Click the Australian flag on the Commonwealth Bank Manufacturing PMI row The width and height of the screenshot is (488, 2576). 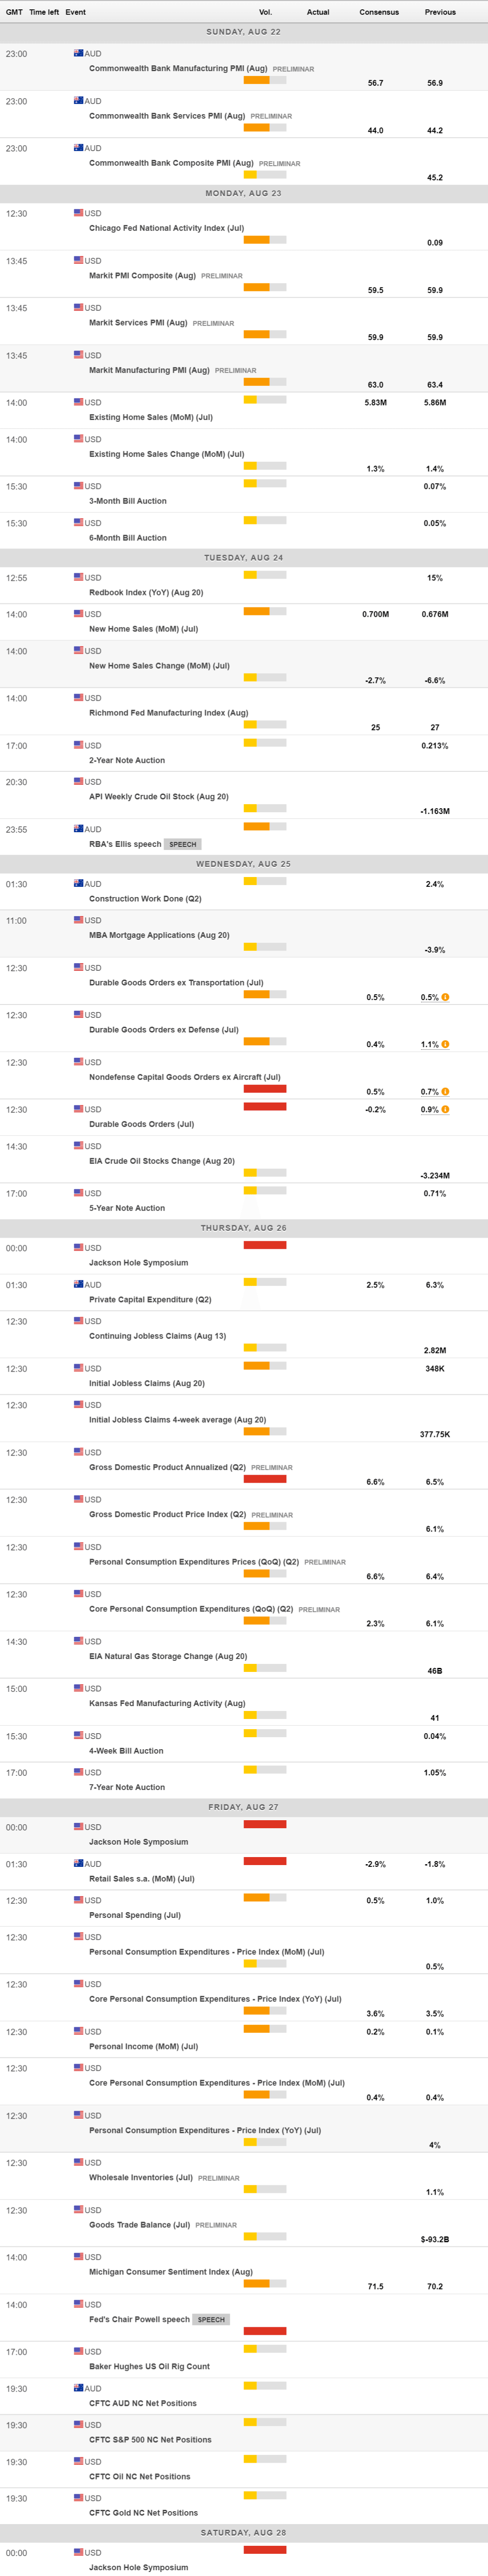coord(78,53)
